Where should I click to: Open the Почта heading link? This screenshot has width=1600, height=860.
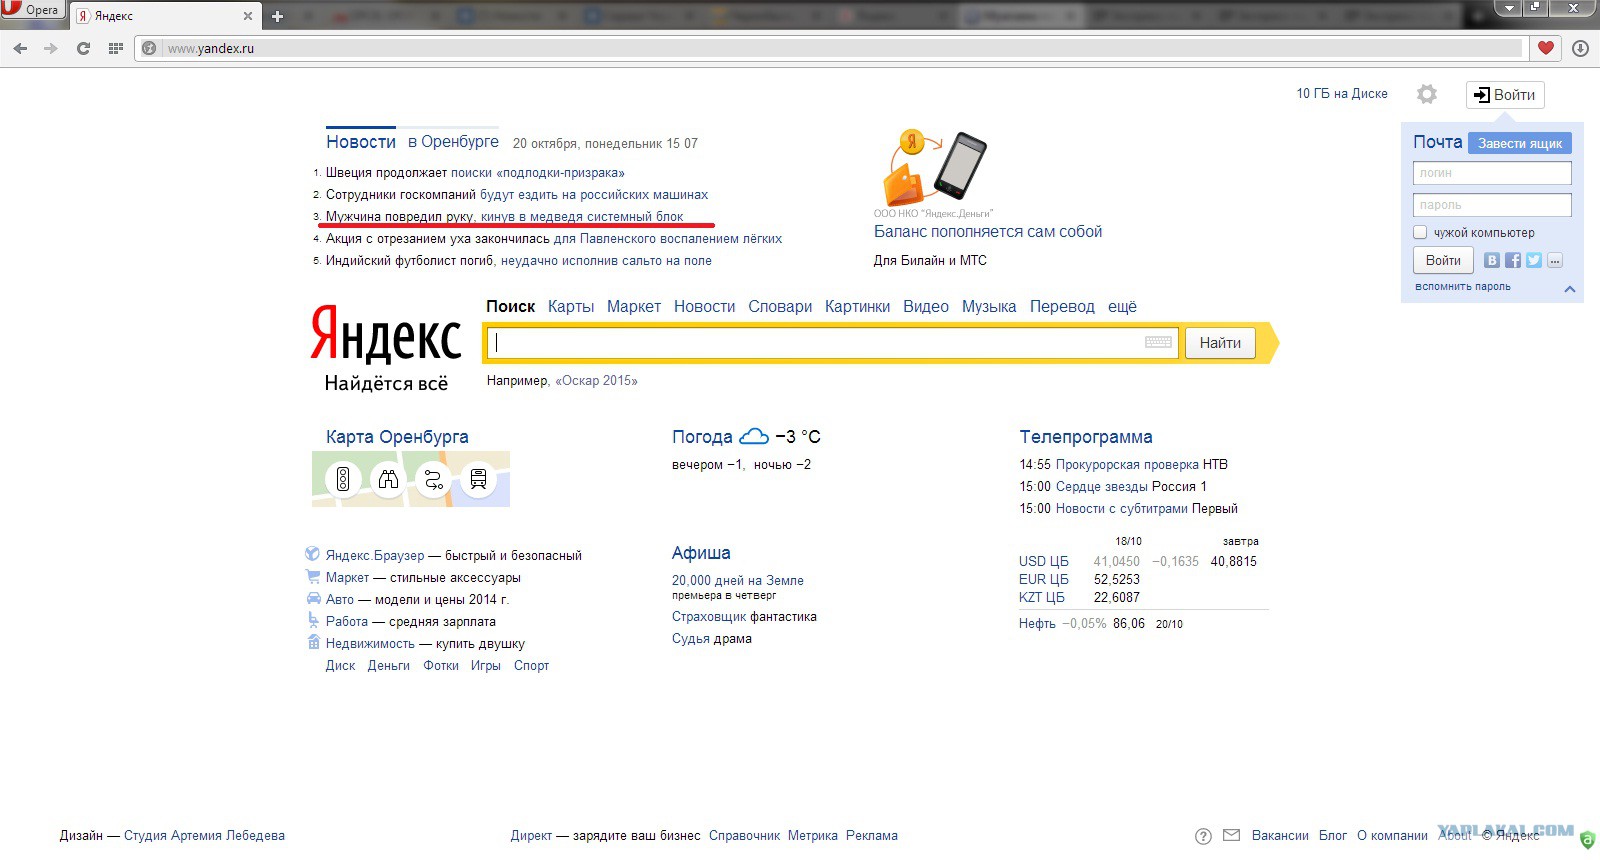click(1437, 142)
